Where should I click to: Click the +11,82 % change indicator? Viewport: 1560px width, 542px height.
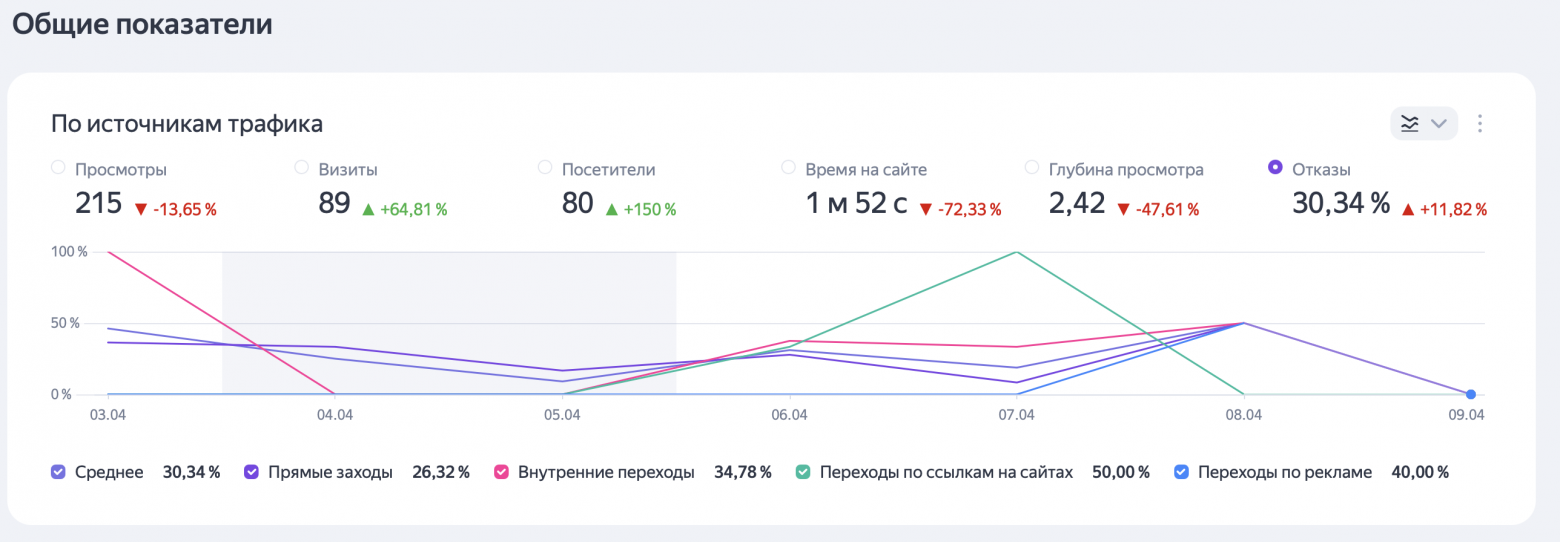click(x=1443, y=210)
